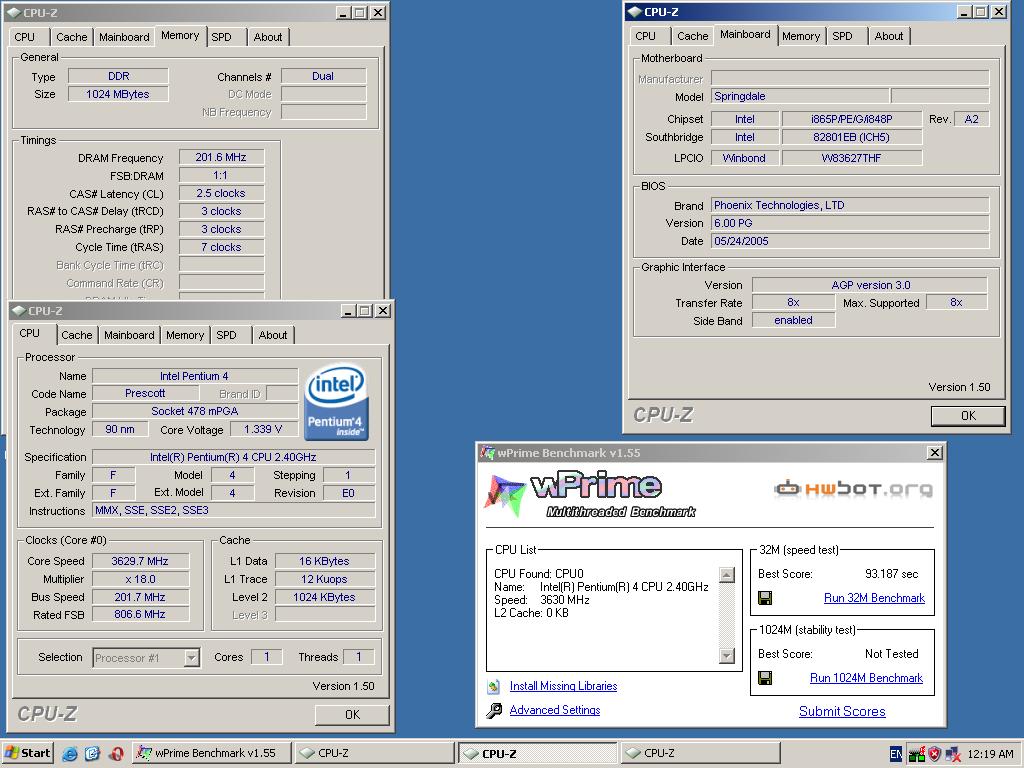Click the Core Speed 3629.7 MHz field
The image size is (1024, 768).
(x=140, y=561)
